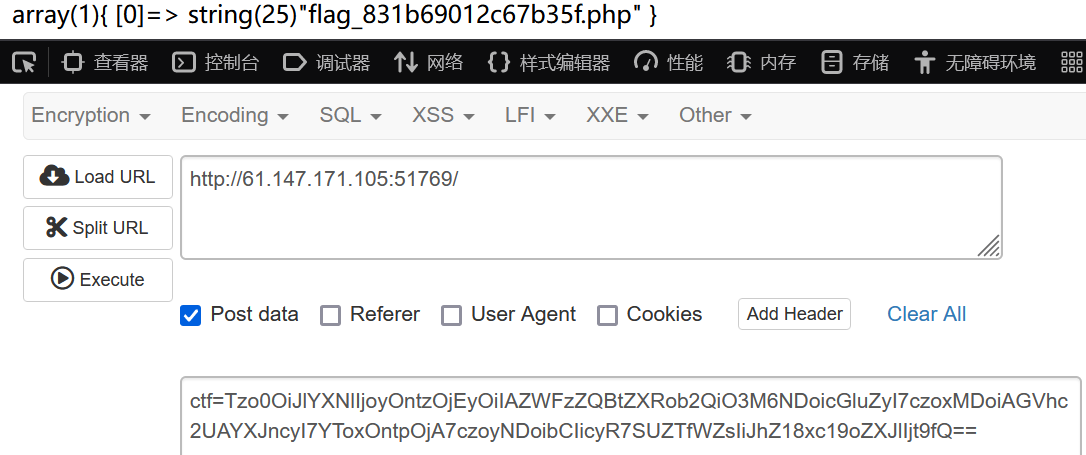This screenshot has width=1086, height=455.
Task: Uncheck the Post data checkbox
Action: point(191,315)
